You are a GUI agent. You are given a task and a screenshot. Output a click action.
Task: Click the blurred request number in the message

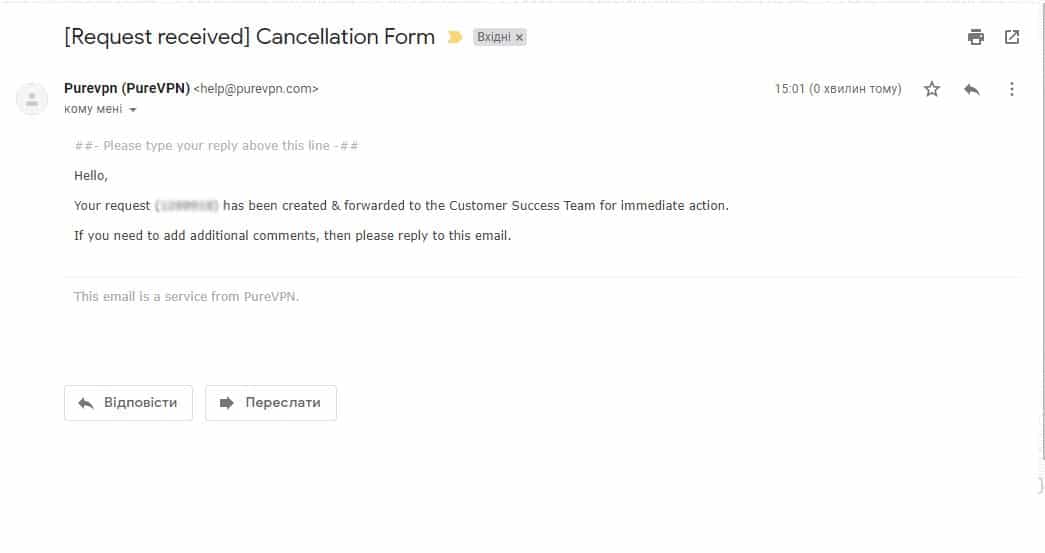click(x=187, y=206)
